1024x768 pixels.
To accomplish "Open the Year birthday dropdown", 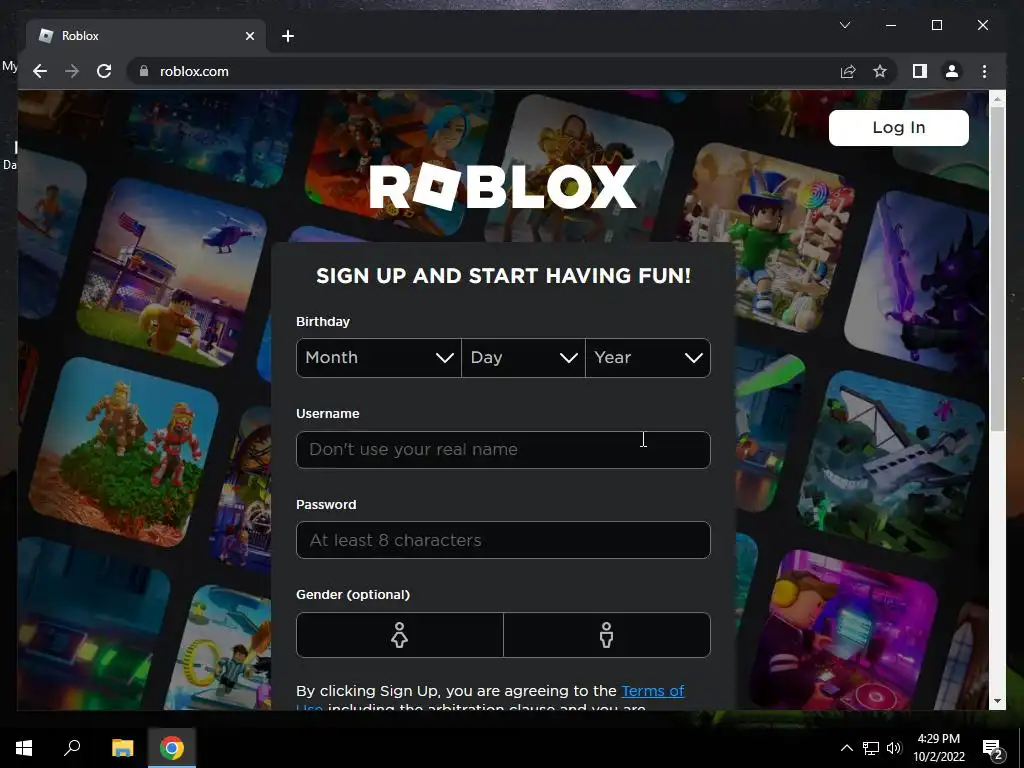I will coord(648,358).
